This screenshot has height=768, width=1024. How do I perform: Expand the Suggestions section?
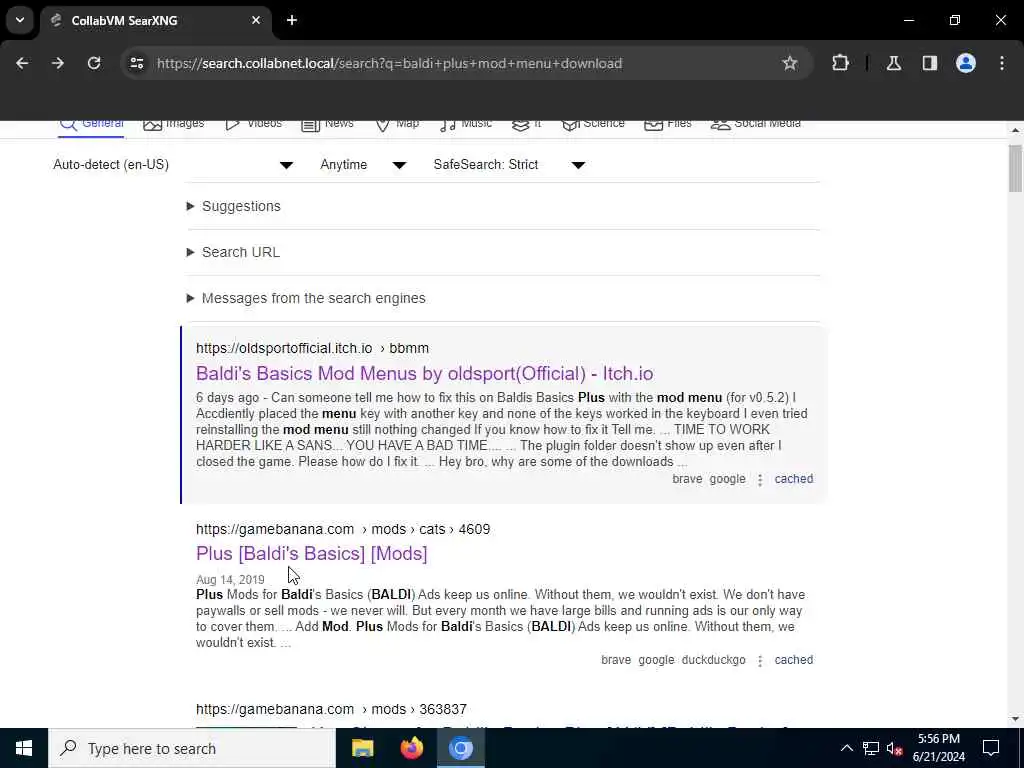coord(234,206)
